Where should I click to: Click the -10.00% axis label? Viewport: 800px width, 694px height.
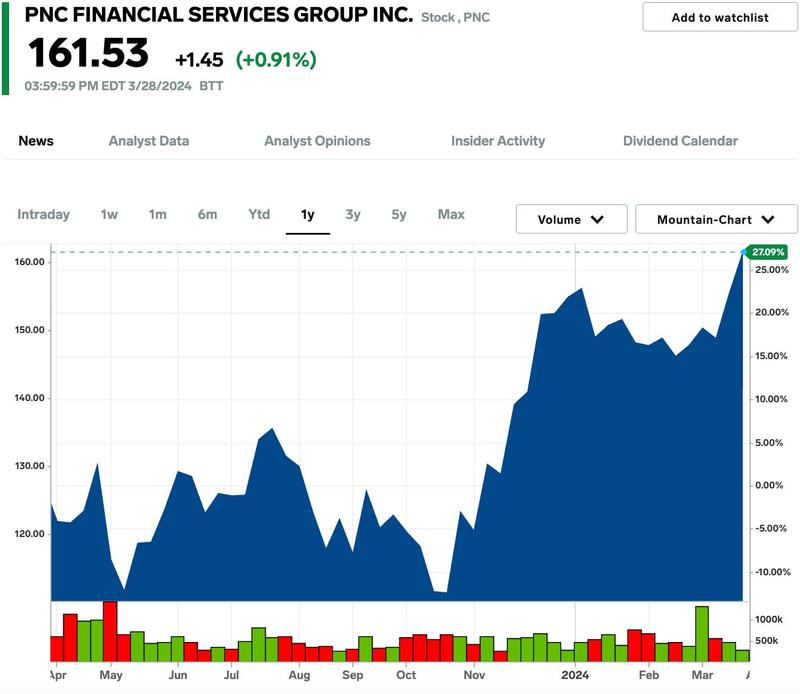(773, 572)
